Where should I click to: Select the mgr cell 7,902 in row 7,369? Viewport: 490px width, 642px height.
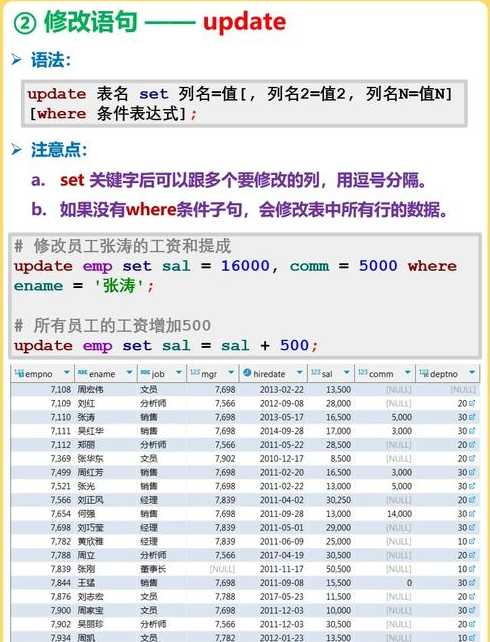(x=225, y=459)
